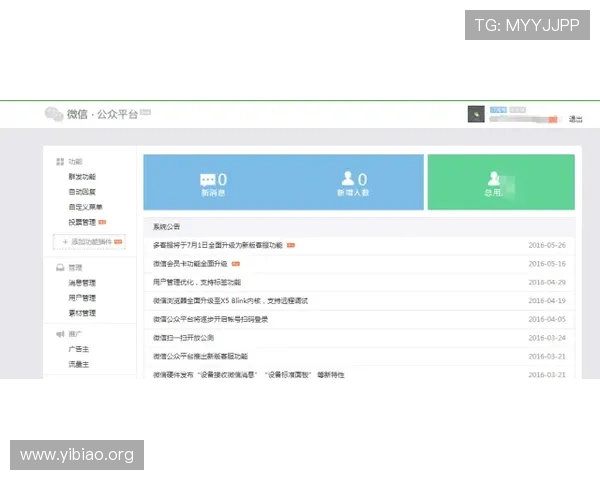
Task: Open announcement about X5 Blink内核 upgrade
Action: pyautogui.click(x=230, y=301)
